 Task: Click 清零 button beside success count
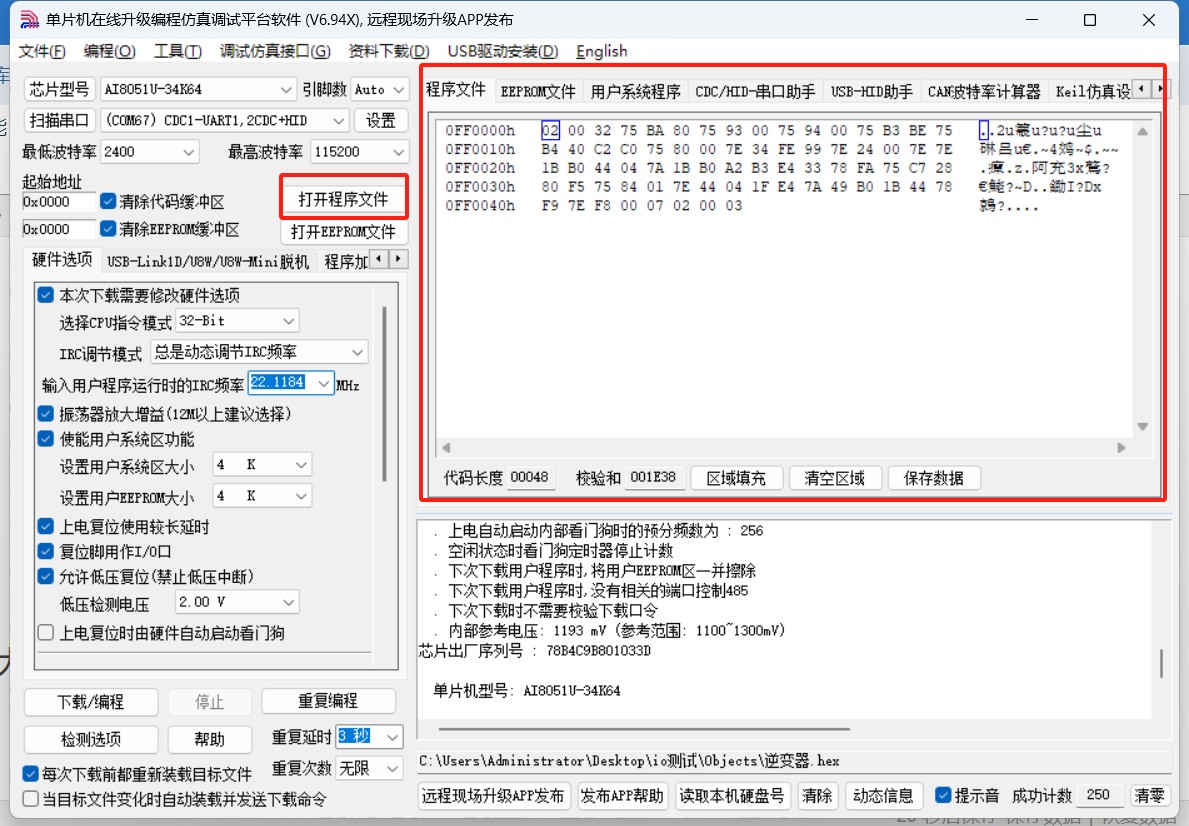click(1149, 795)
